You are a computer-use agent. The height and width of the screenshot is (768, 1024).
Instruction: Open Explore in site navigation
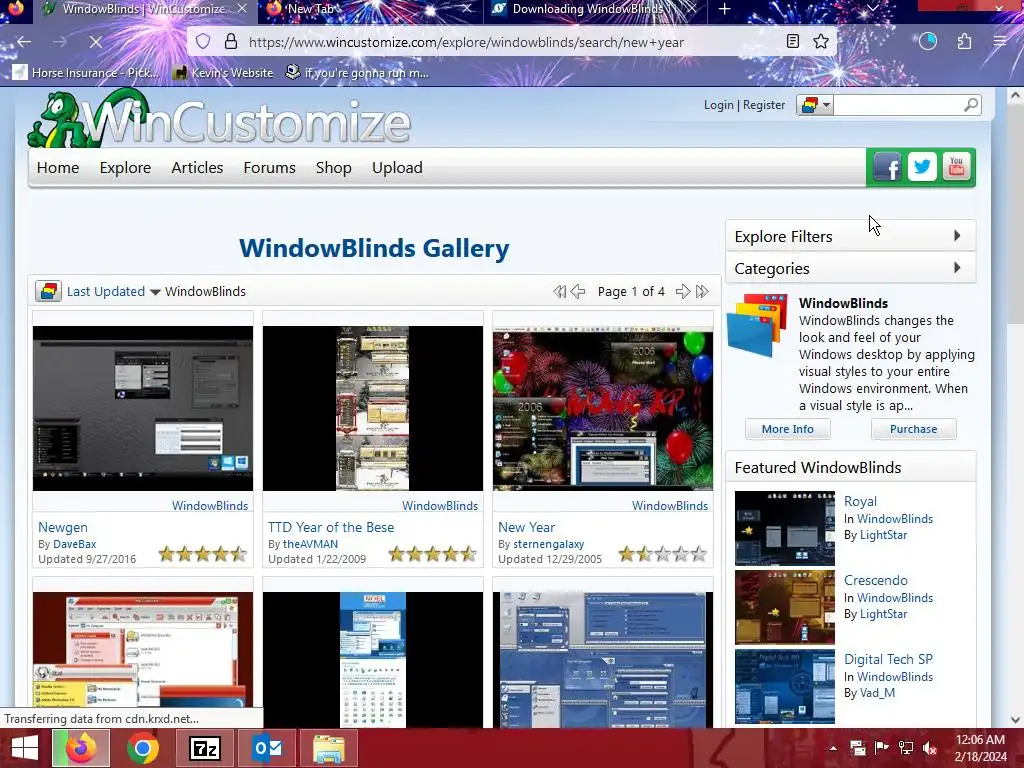click(x=125, y=168)
